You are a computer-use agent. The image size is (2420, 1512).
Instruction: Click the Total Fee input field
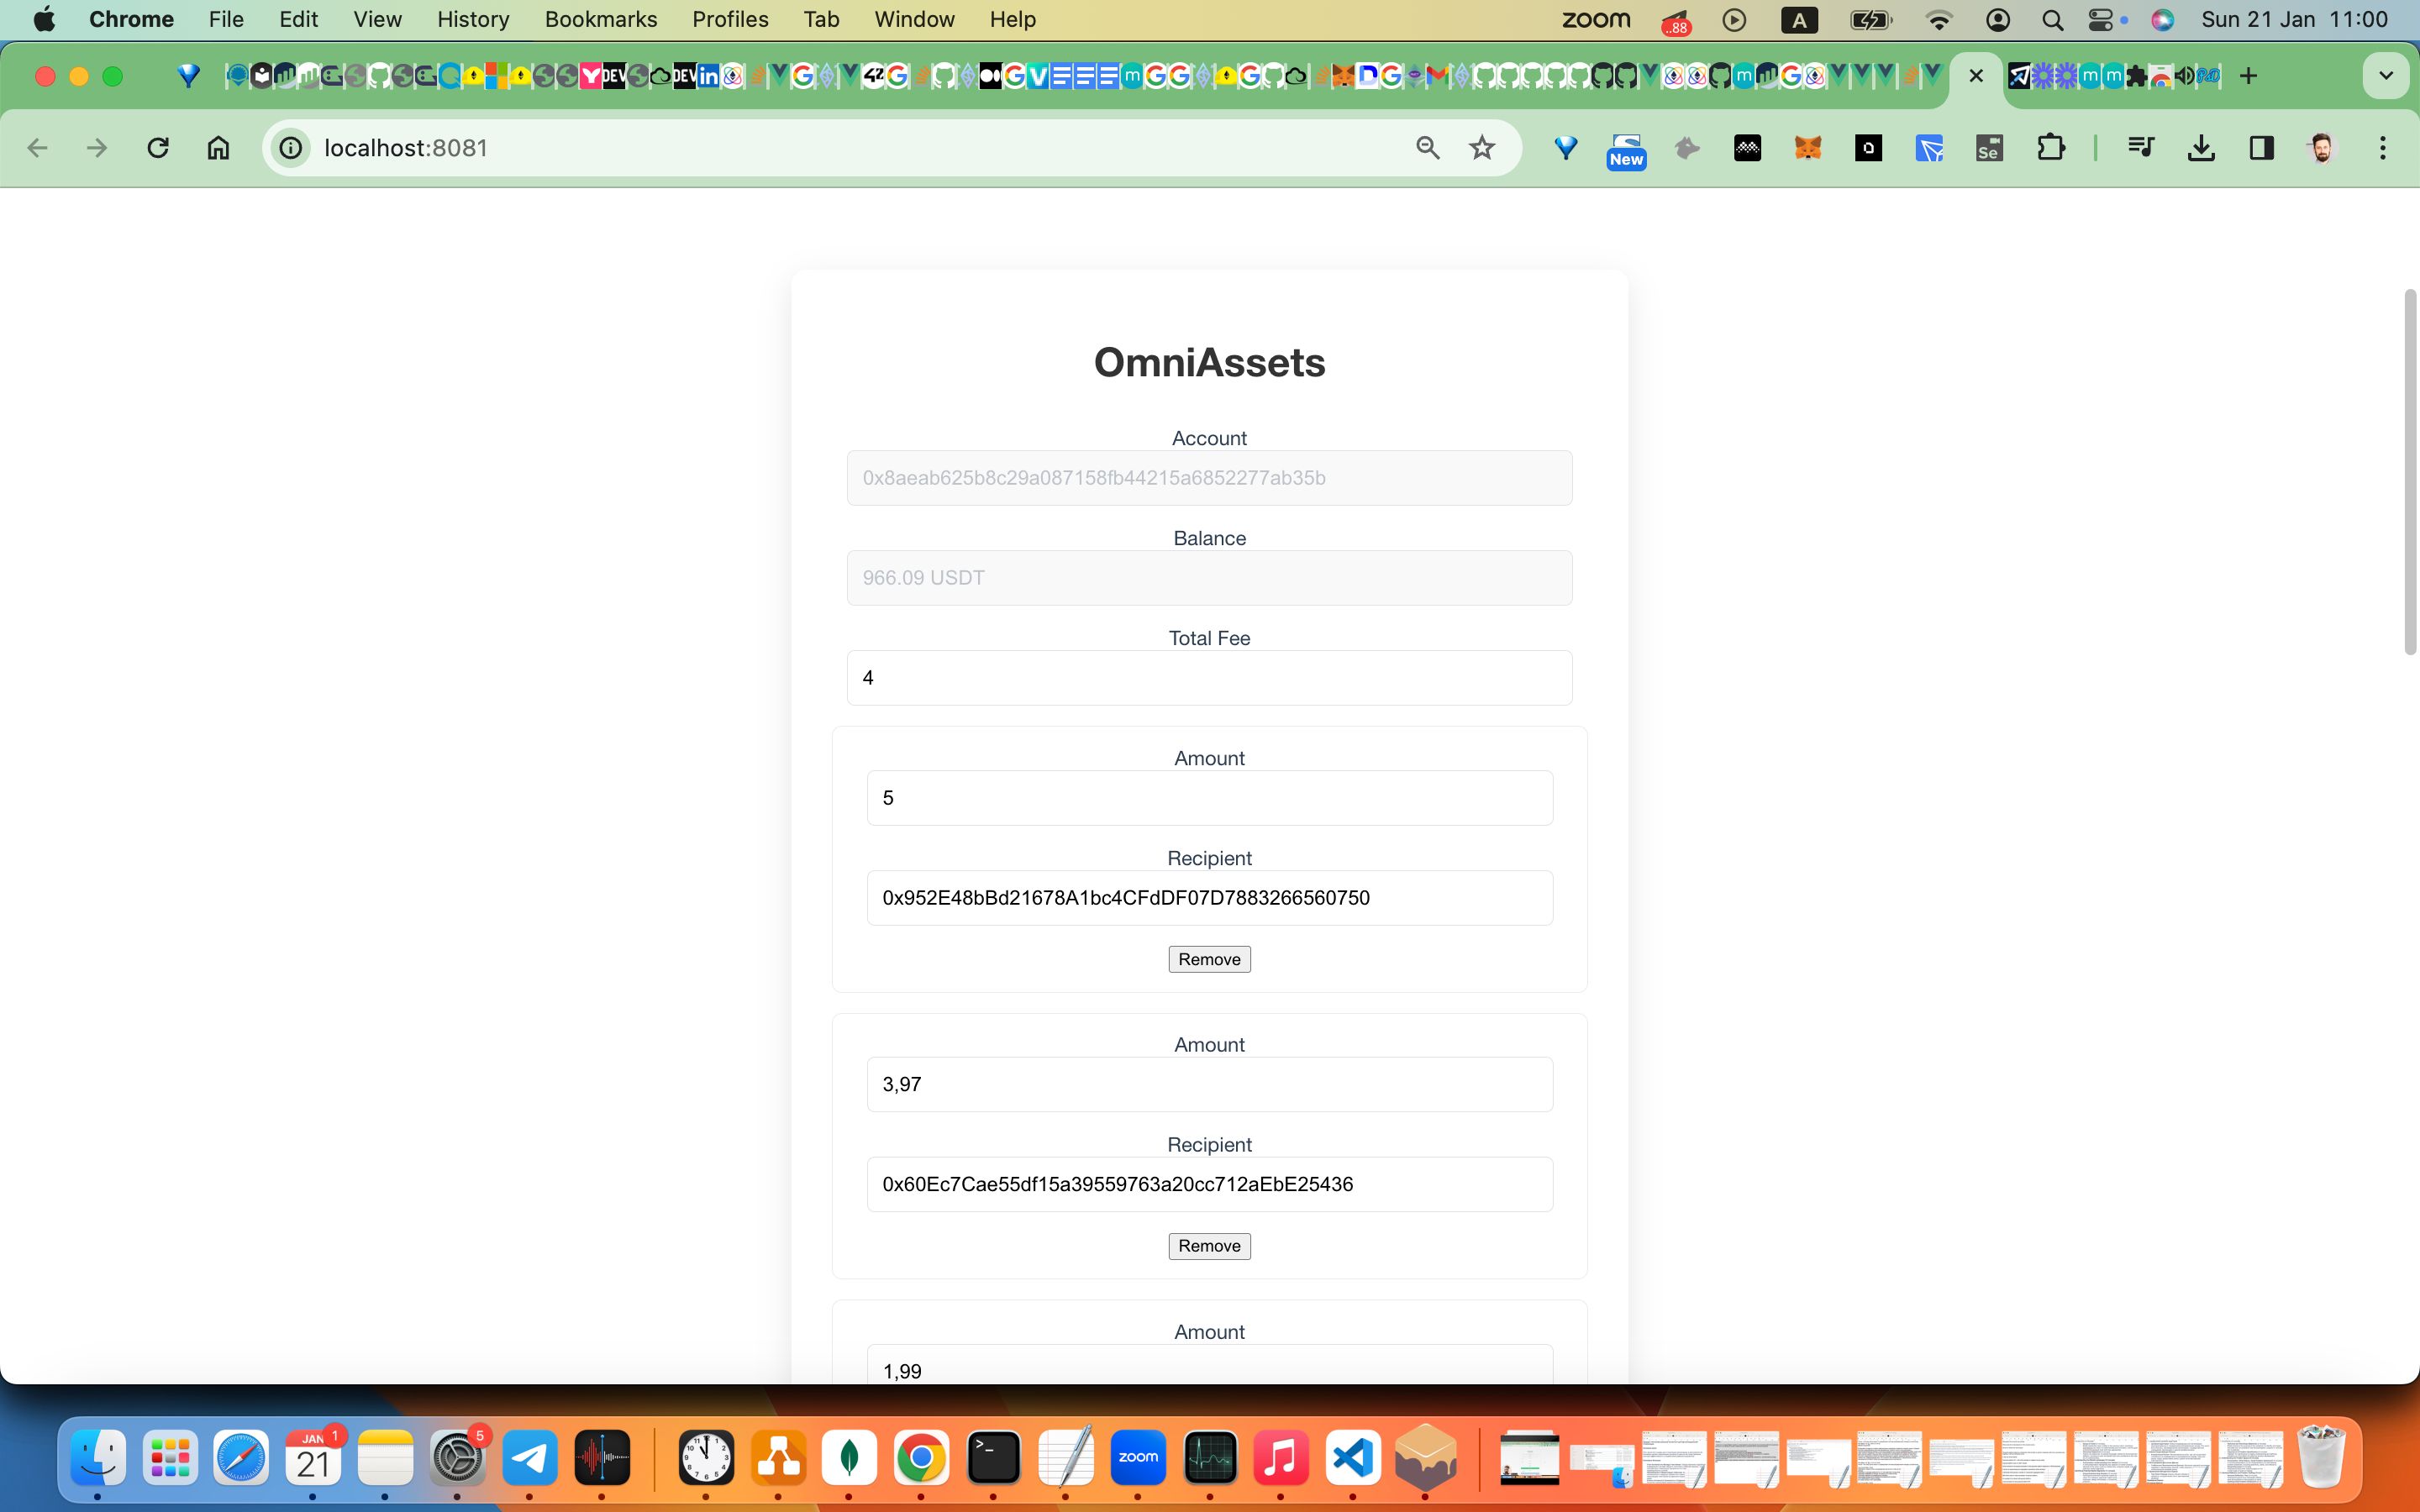(x=1209, y=678)
